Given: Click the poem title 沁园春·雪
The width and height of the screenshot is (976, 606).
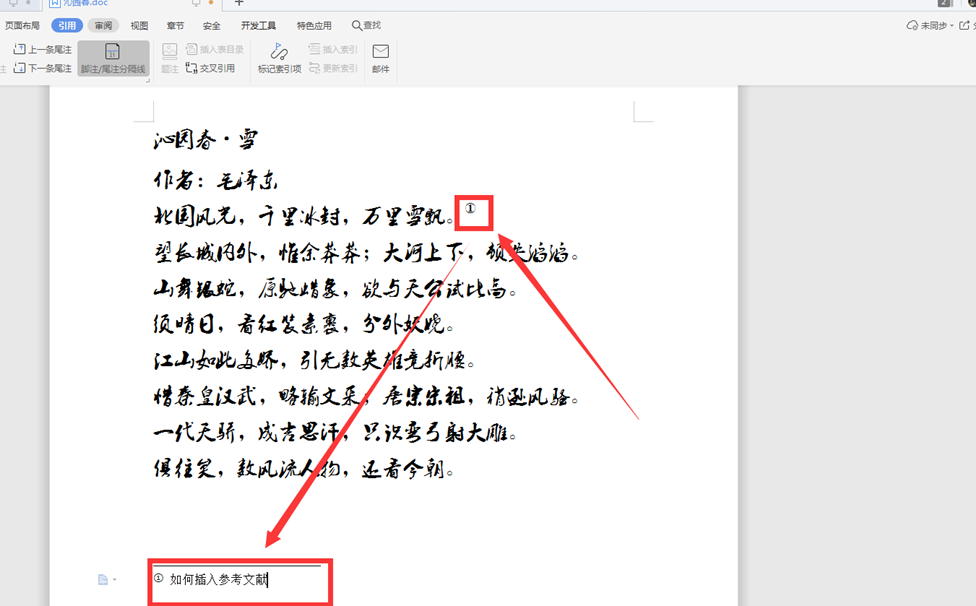Looking at the screenshot, I should click(206, 139).
